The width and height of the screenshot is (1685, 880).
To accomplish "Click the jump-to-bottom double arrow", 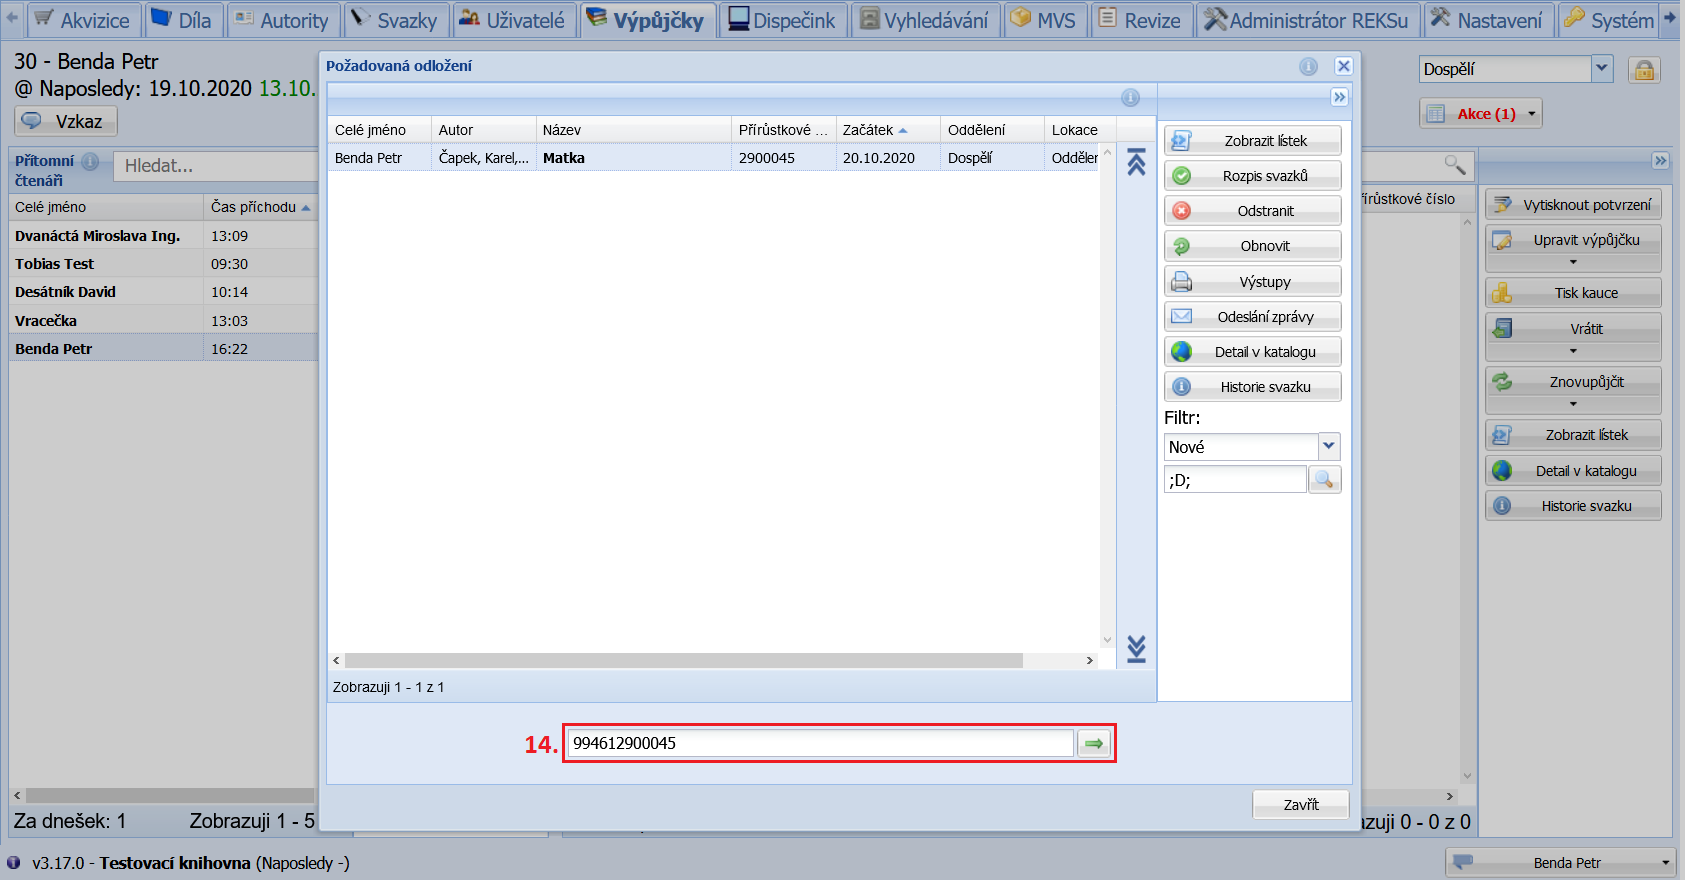I will 1136,649.
